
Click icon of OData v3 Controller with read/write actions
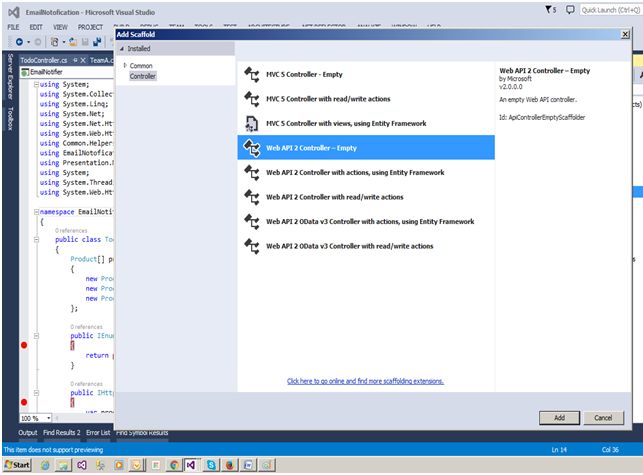click(x=252, y=247)
